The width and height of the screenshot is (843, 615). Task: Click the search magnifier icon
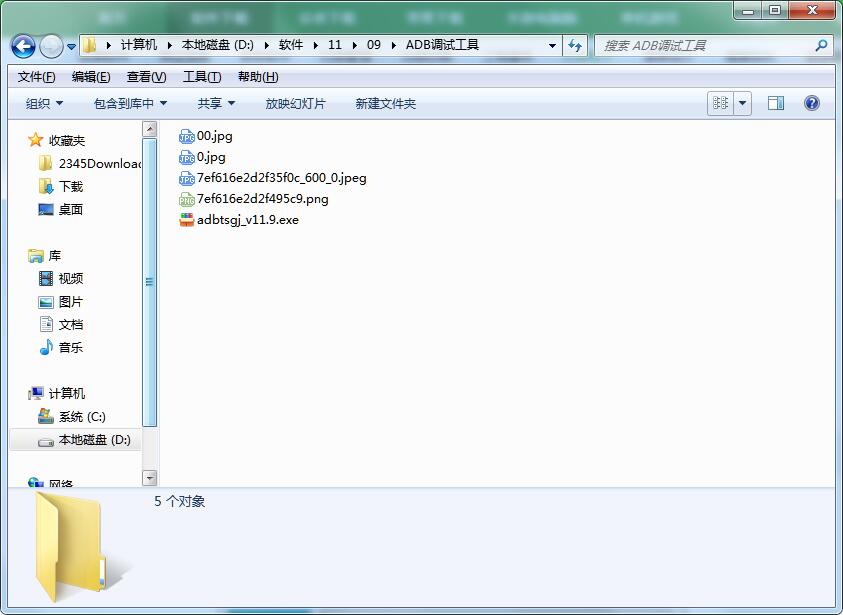[821, 46]
